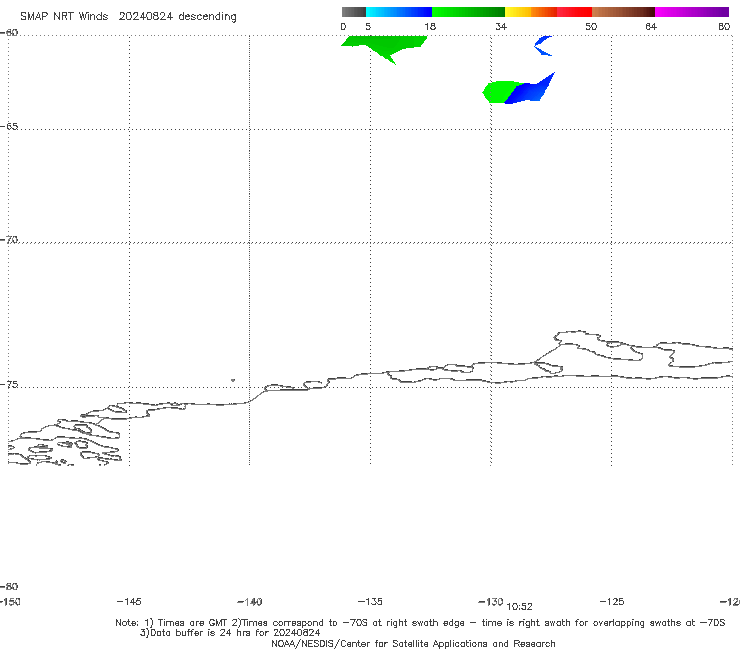Click the -125 longitude axis label

coord(612,601)
